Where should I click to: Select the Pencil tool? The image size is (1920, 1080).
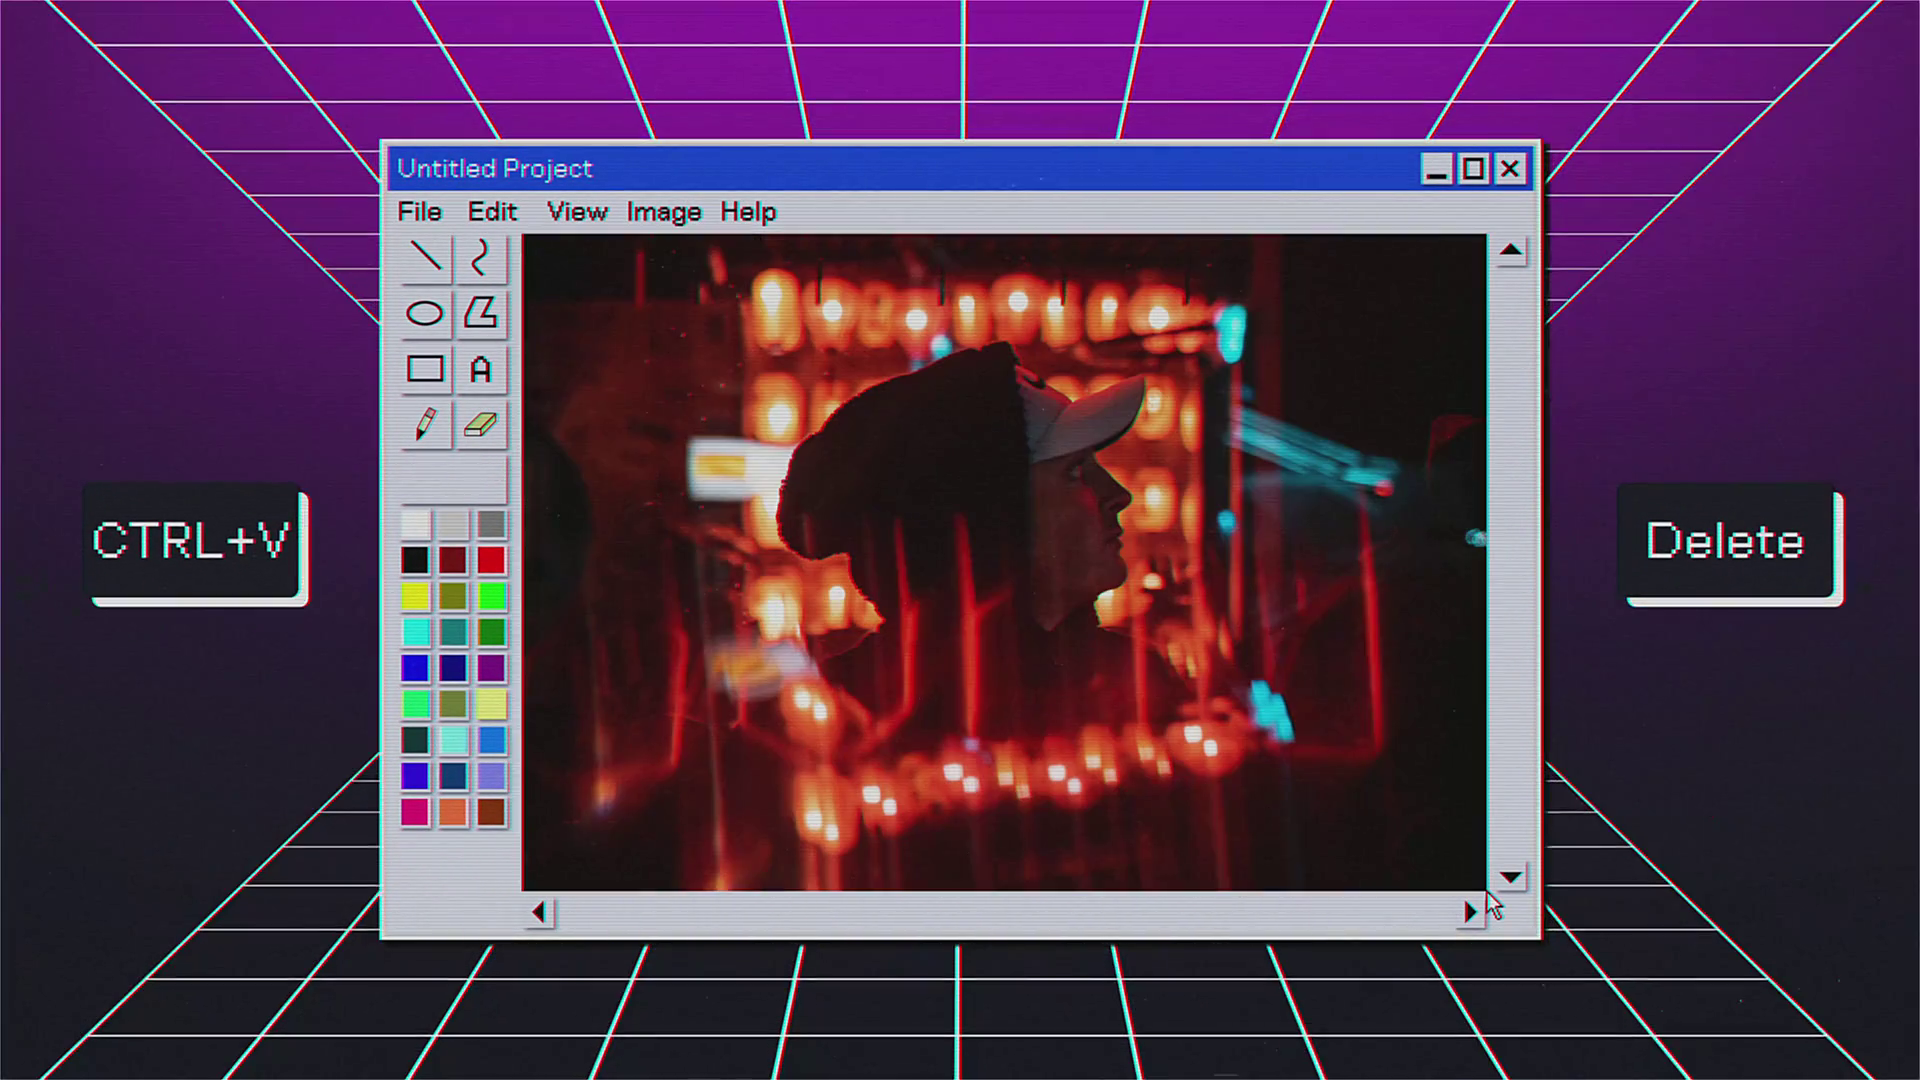[425, 425]
